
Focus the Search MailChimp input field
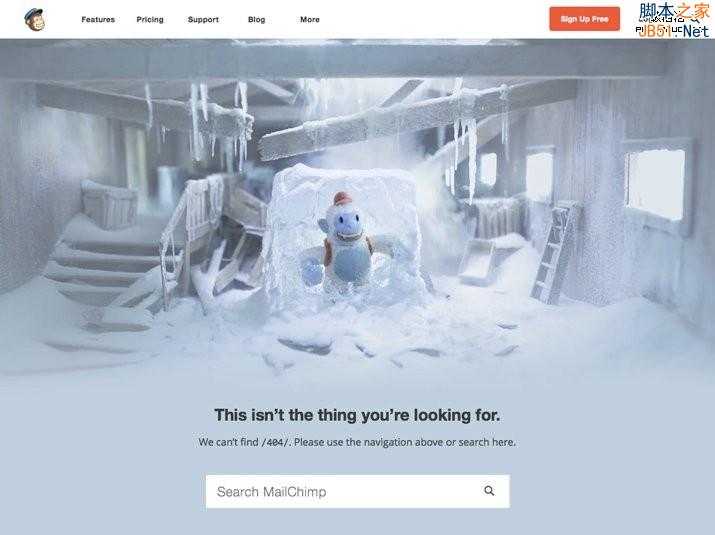tap(358, 492)
